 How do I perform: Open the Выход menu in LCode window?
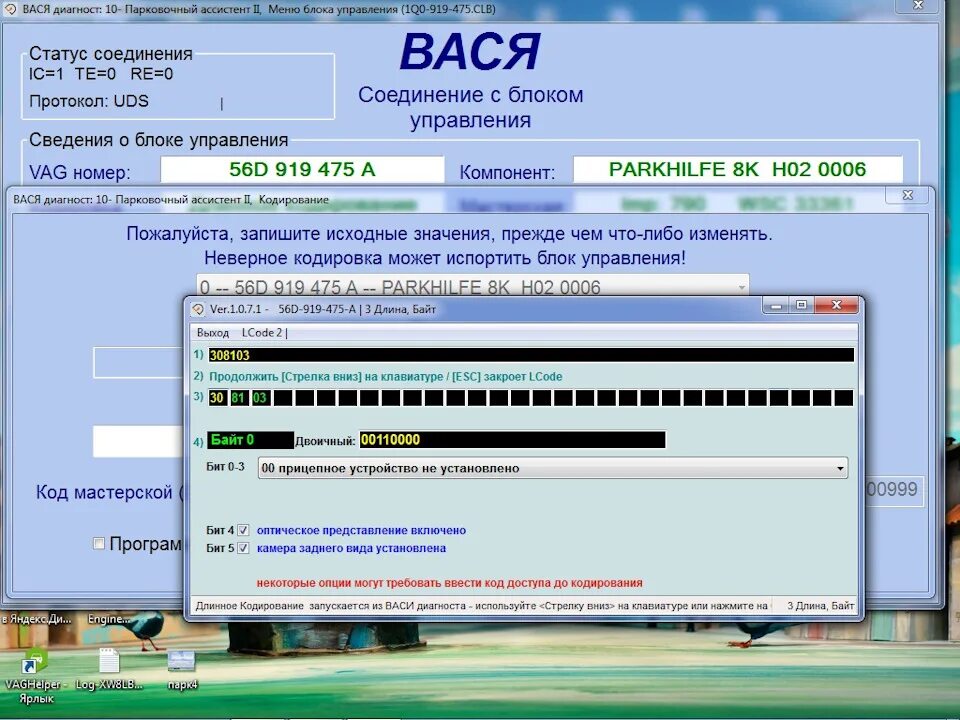(212, 332)
